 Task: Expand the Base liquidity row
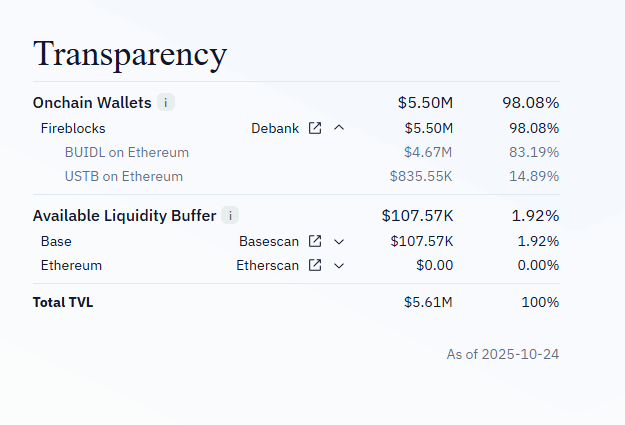(x=339, y=241)
